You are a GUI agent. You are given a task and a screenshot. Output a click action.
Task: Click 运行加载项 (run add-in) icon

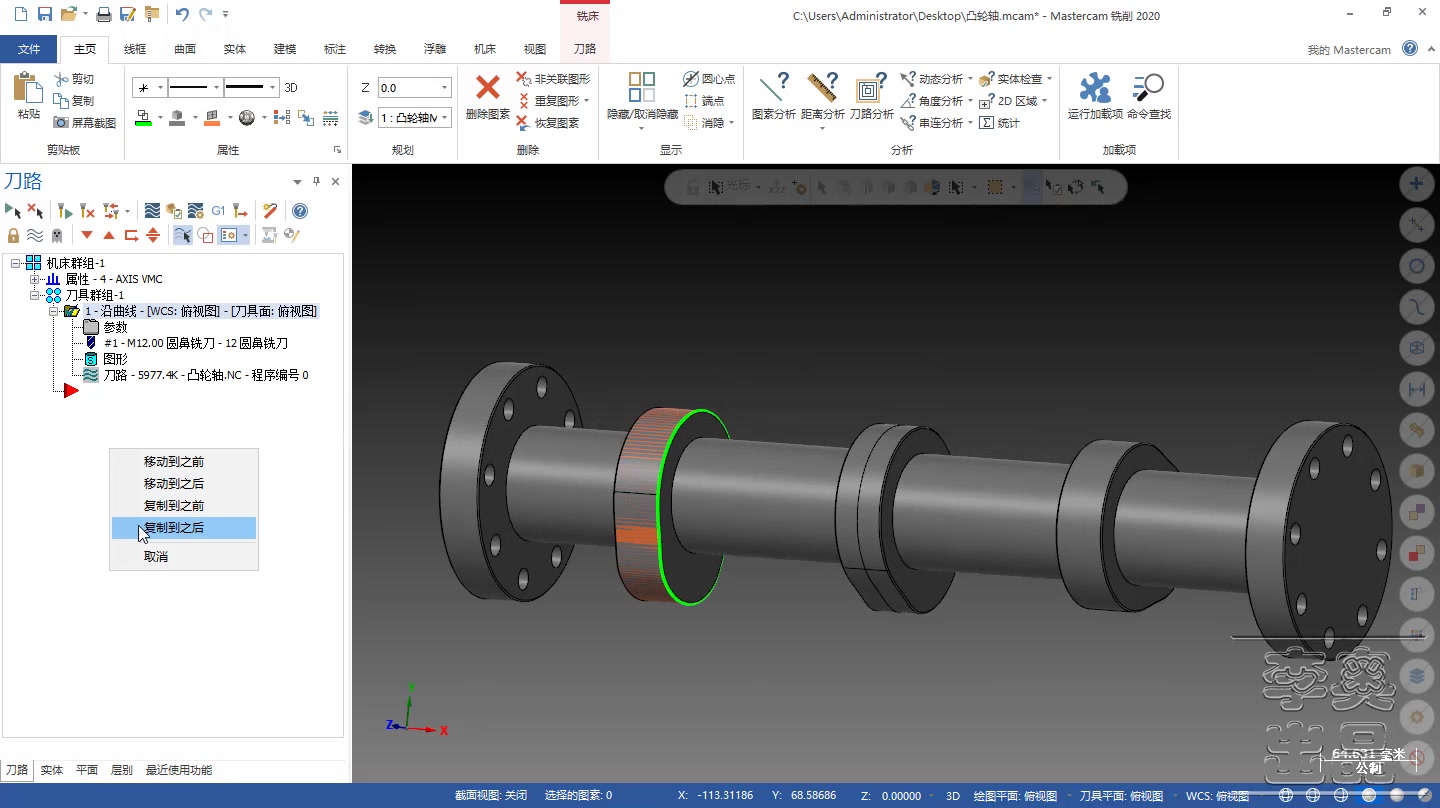click(x=1095, y=87)
